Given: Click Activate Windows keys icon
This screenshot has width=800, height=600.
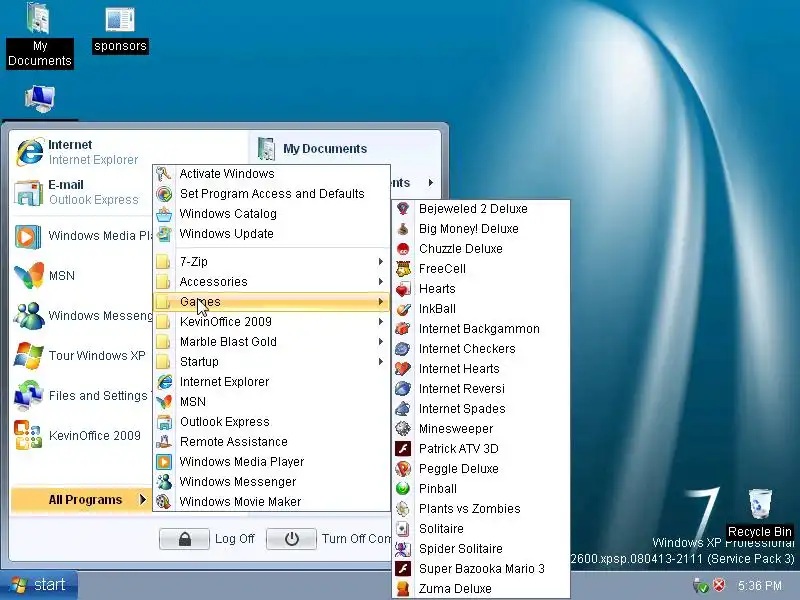Looking at the screenshot, I should click(164, 173).
